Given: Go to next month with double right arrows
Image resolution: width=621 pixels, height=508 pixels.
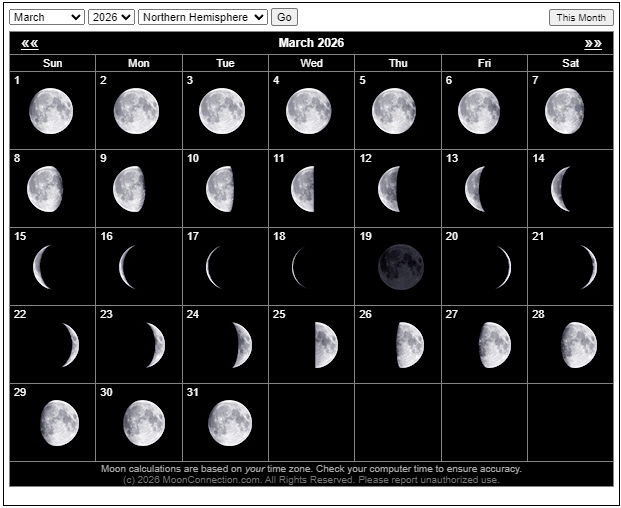Looking at the screenshot, I should pos(593,43).
